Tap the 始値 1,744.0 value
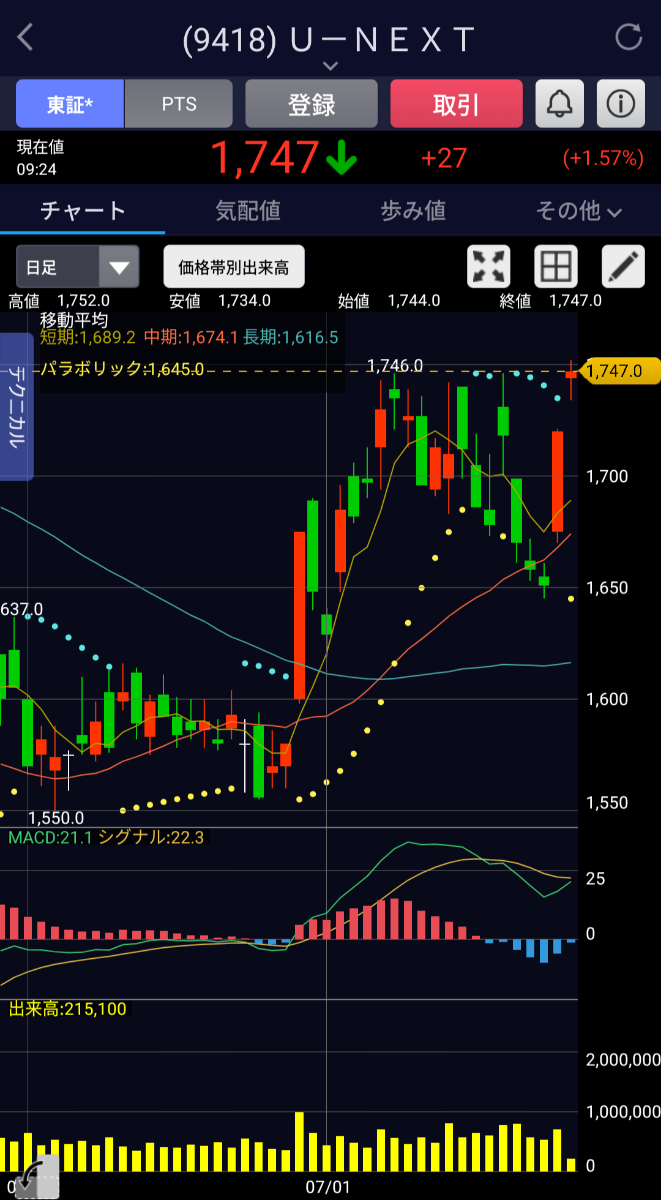This screenshot has width=661, height=1200. point(389,300)
